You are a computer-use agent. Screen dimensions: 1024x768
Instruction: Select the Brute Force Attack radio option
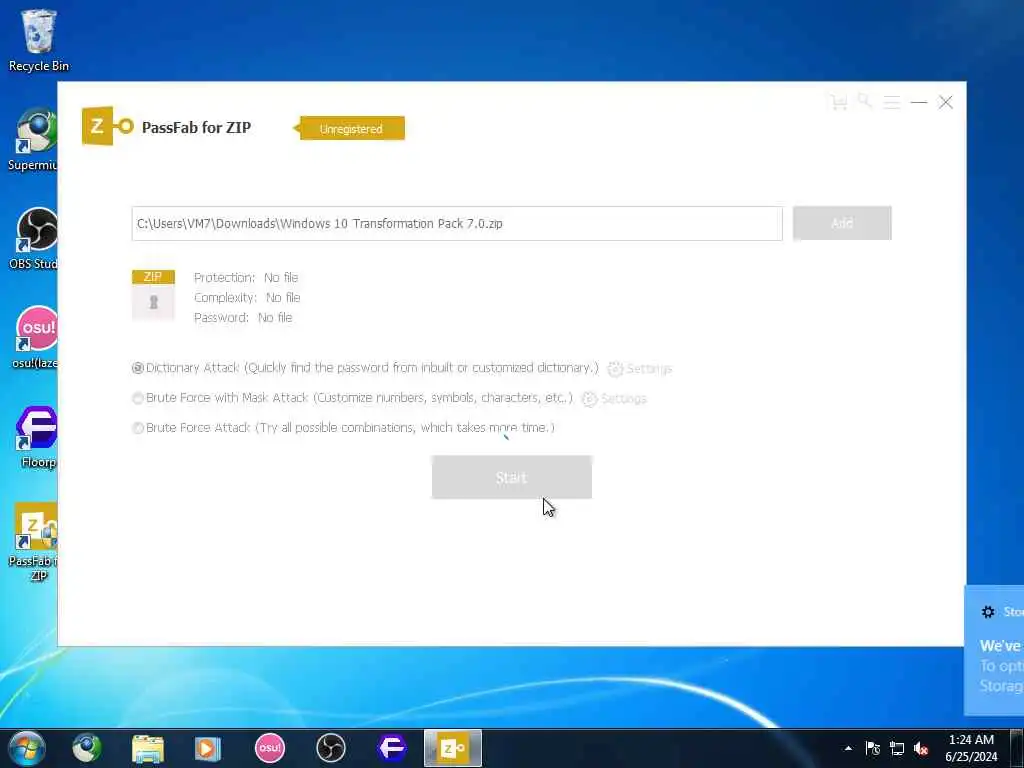point(138,428)
